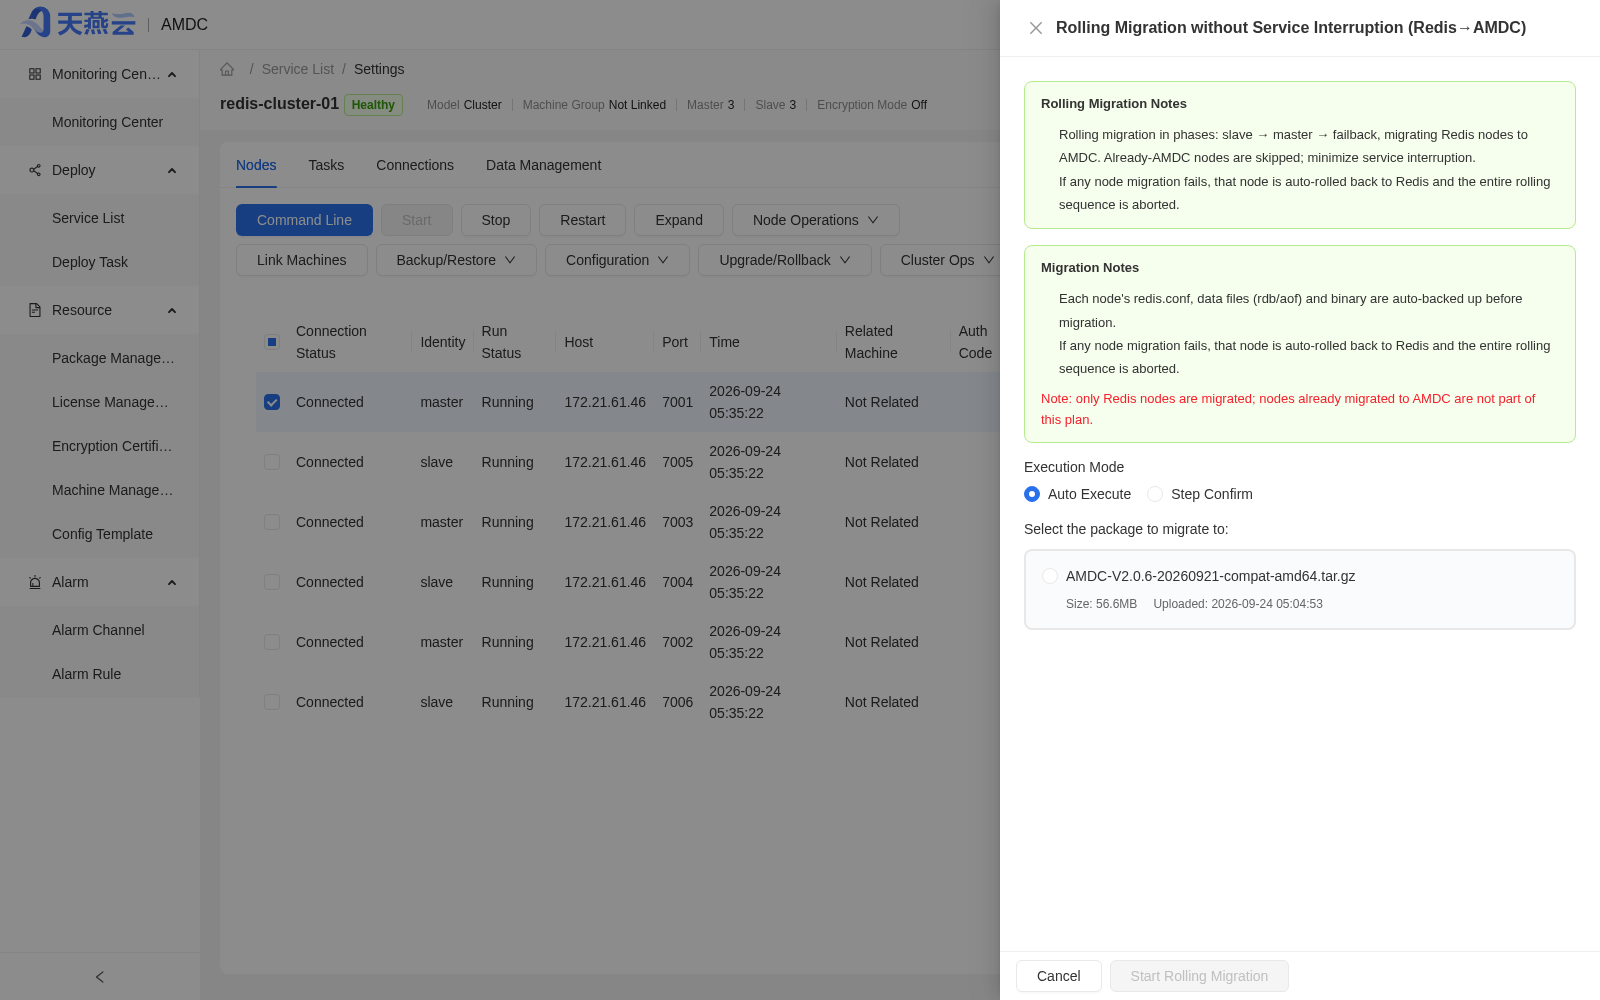
Task: Click the Command Line button
Action: [304, 220]
